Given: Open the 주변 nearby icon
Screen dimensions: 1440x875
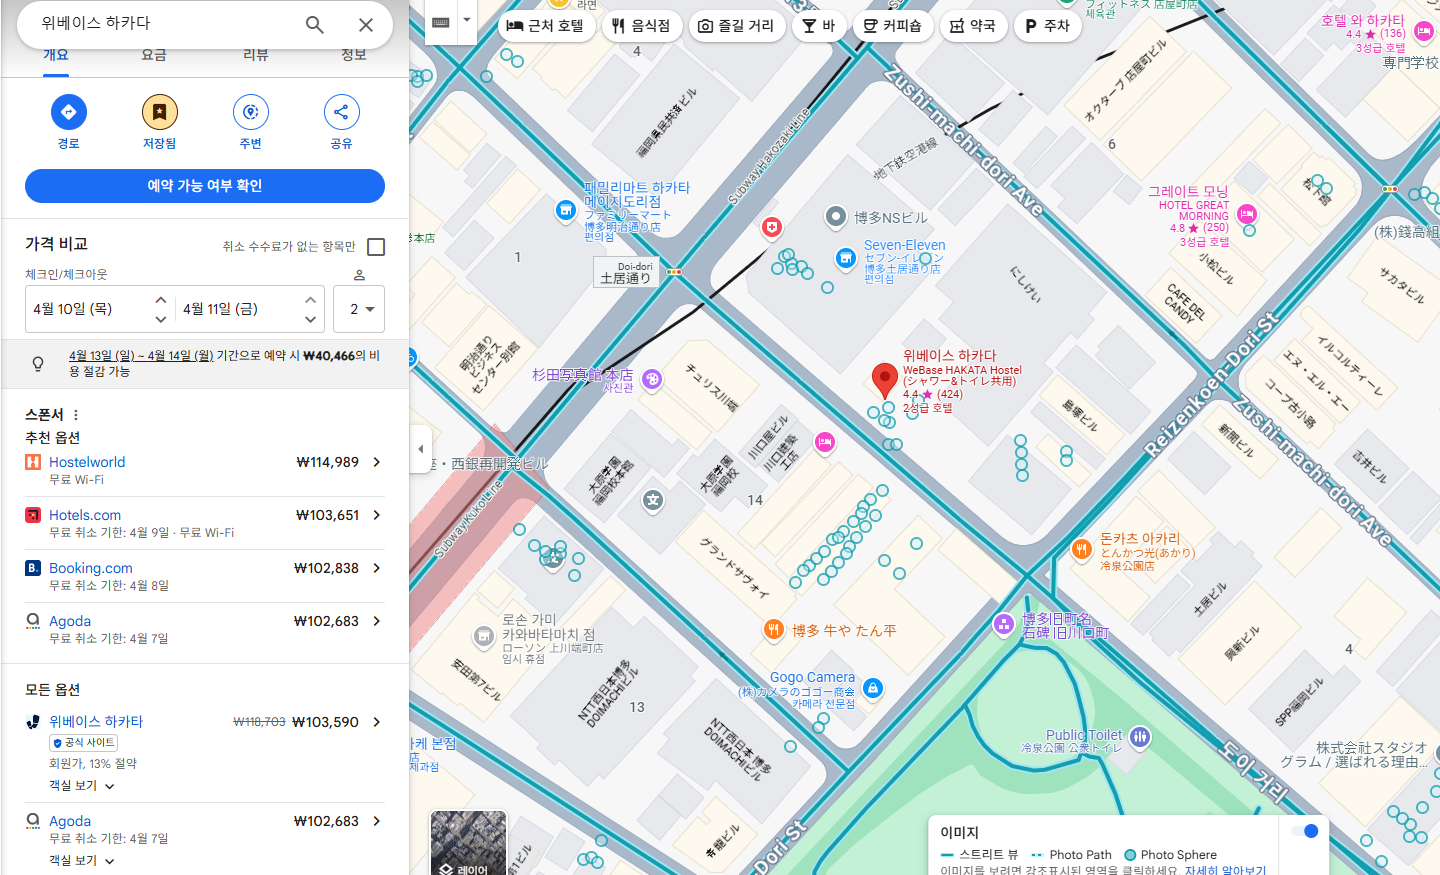Looking at the screenshot, I should 250,112.
